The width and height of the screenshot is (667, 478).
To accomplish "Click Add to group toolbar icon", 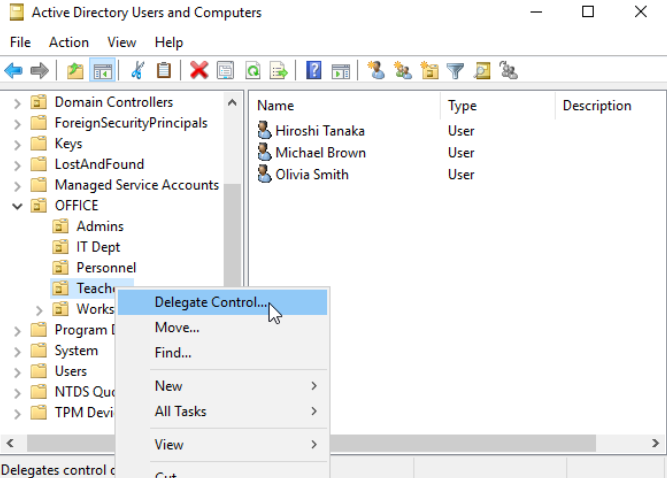I will pyautogui.click(x=509, y=71).
